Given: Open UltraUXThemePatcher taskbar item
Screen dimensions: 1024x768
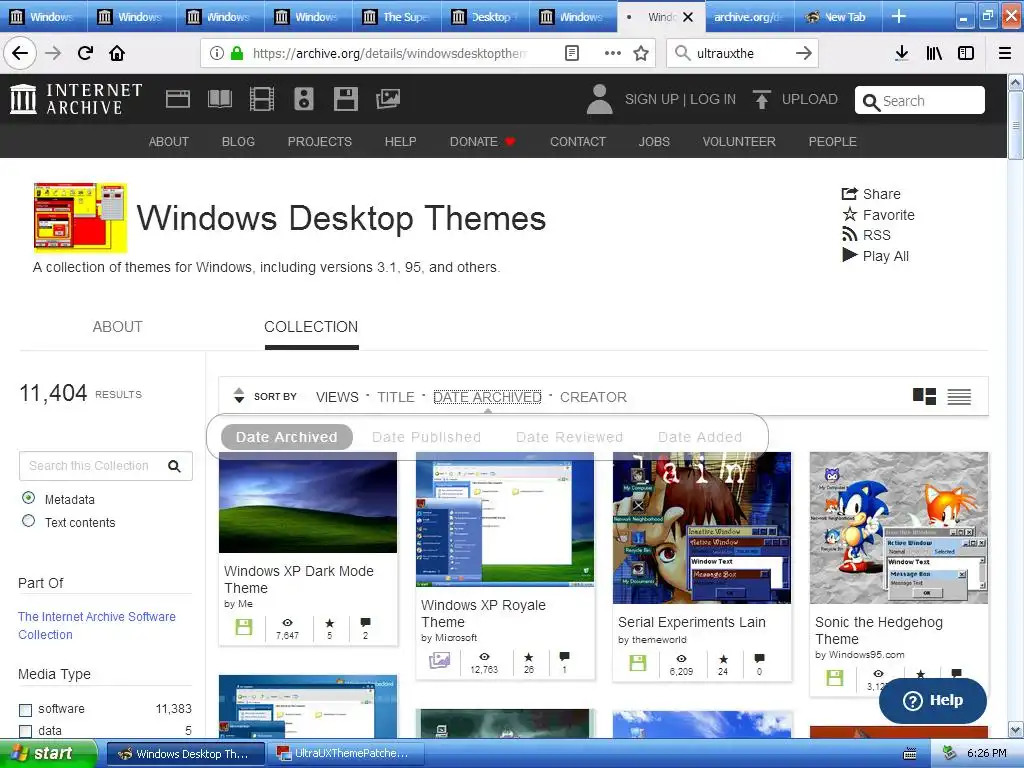Looking at the screenshot, I should 345,754.
